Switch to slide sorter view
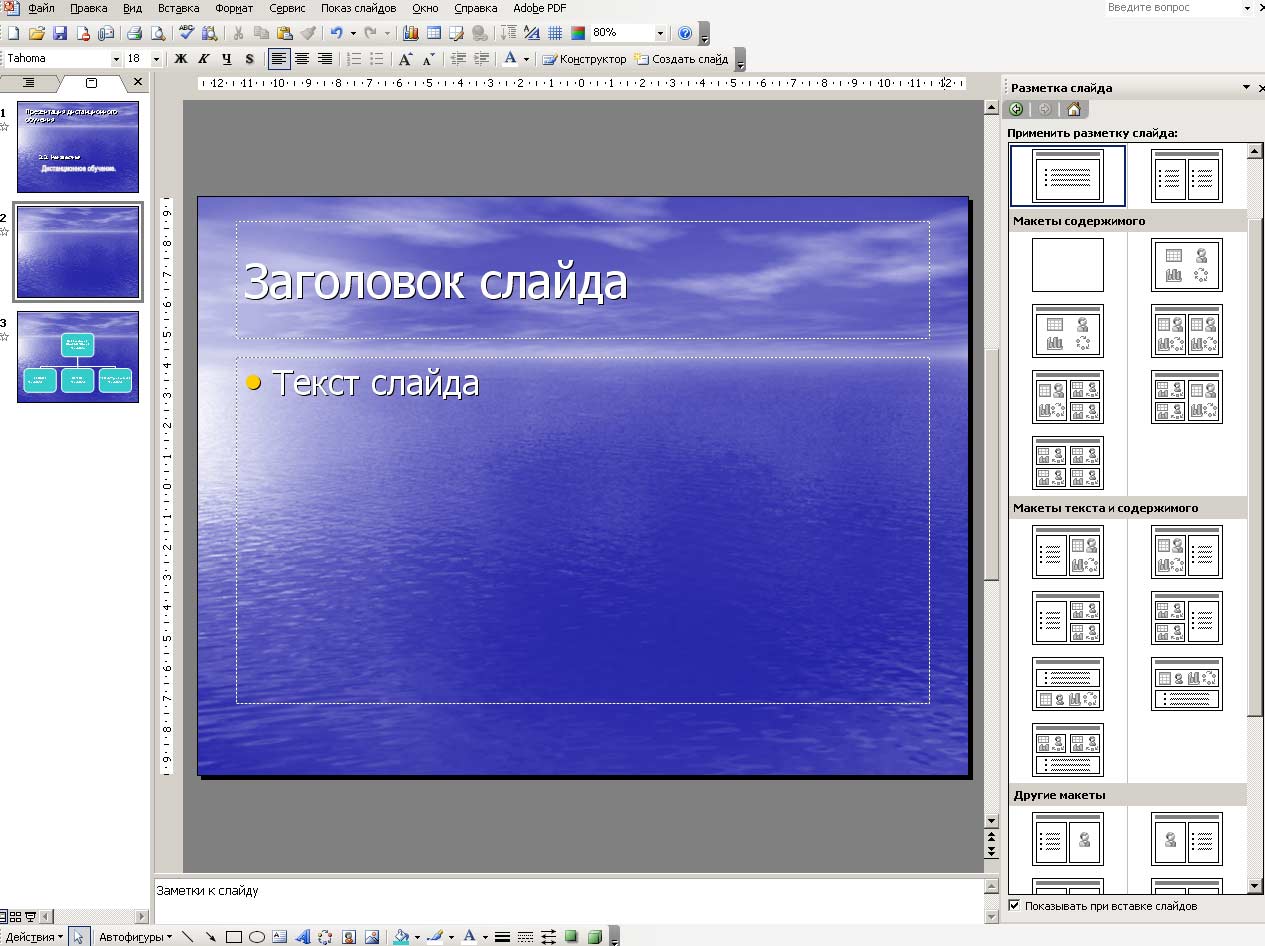The image size is (1265, 946). (17, 916)
